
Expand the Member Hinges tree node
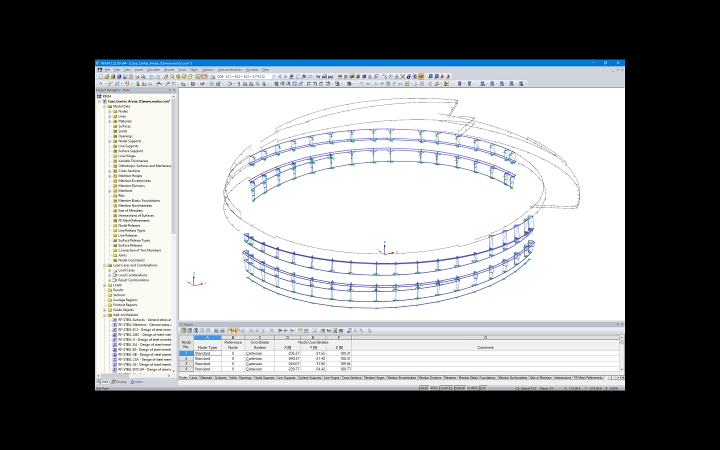tap(110, 176)
